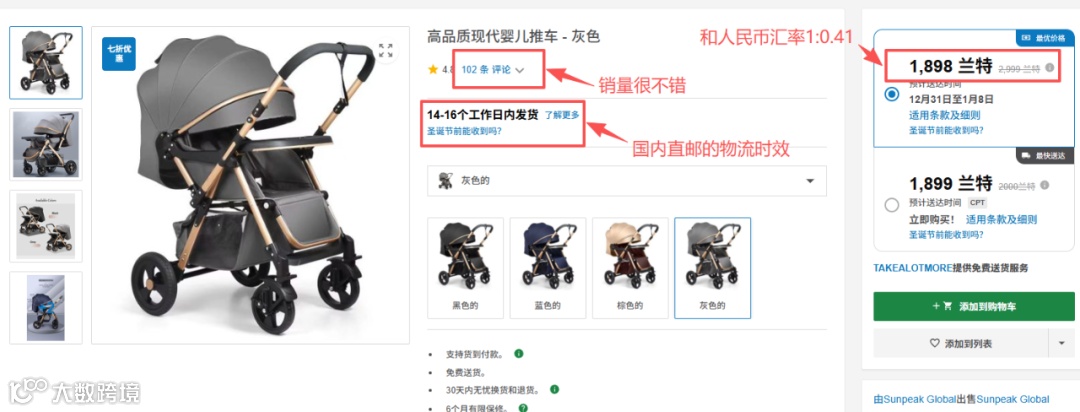Image resolution: width=1080 pixels, height=412 pixels.
Task: Select the 1,898 兰特 best price offer
Action: (893, 94)
